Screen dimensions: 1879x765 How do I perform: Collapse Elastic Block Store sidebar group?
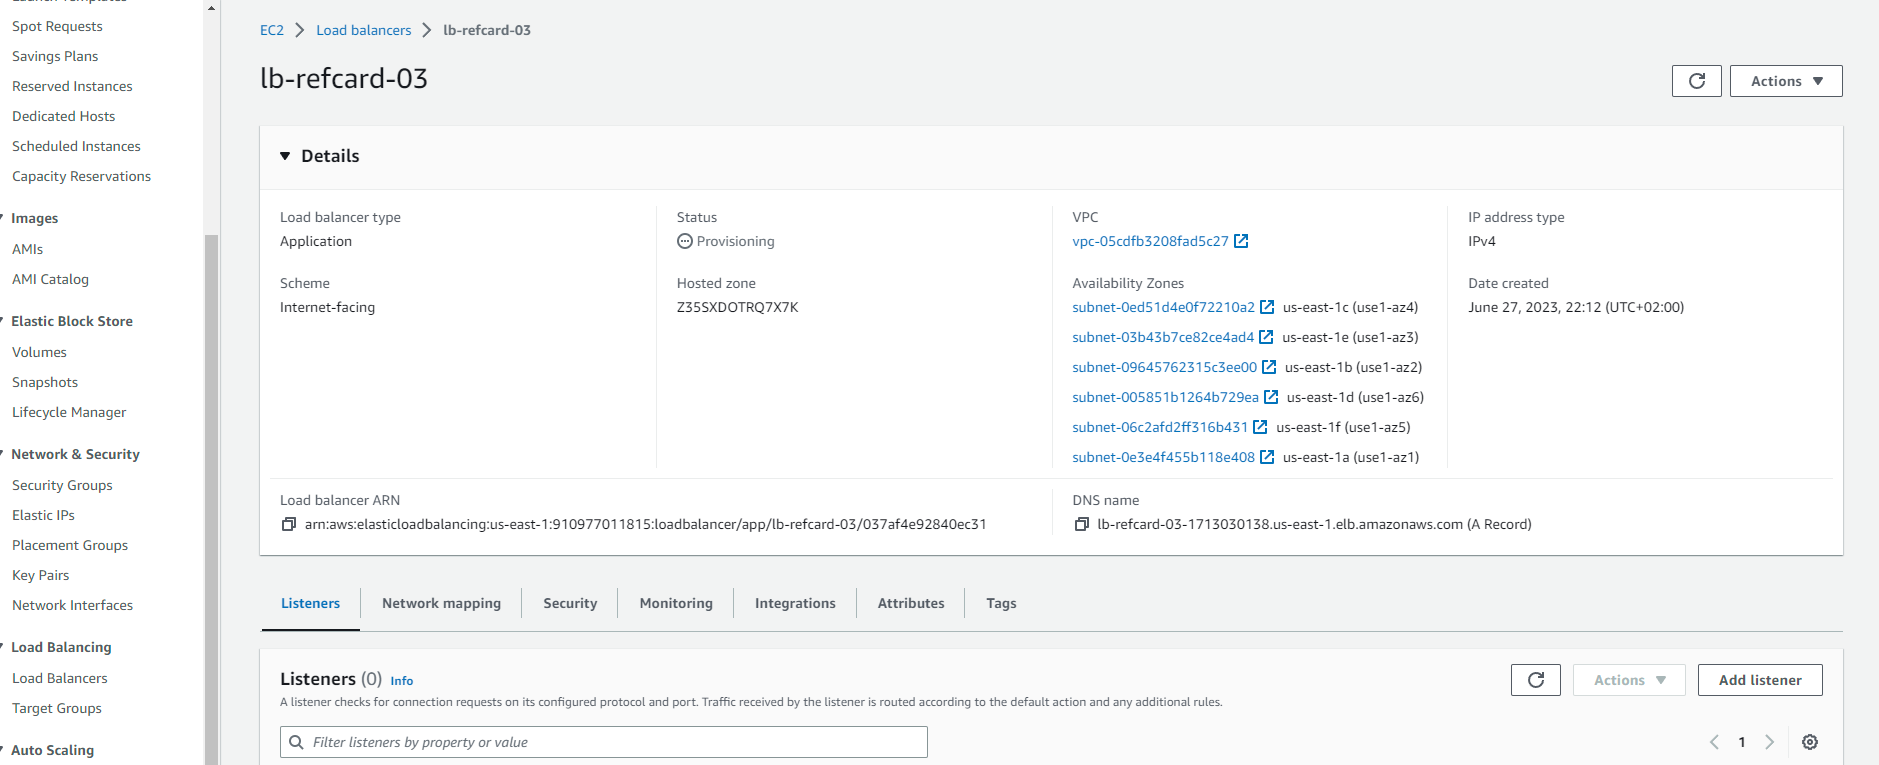coord(71,321)
